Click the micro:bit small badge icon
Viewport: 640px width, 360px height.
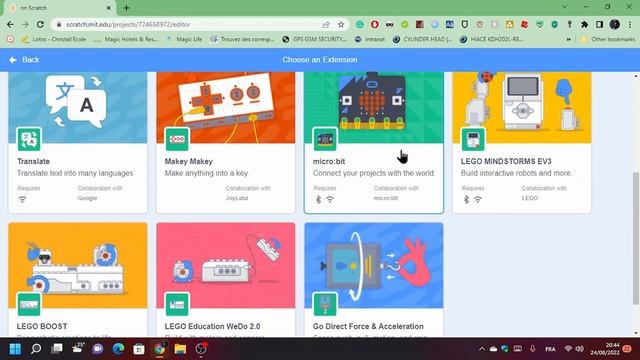click(325, 139)
